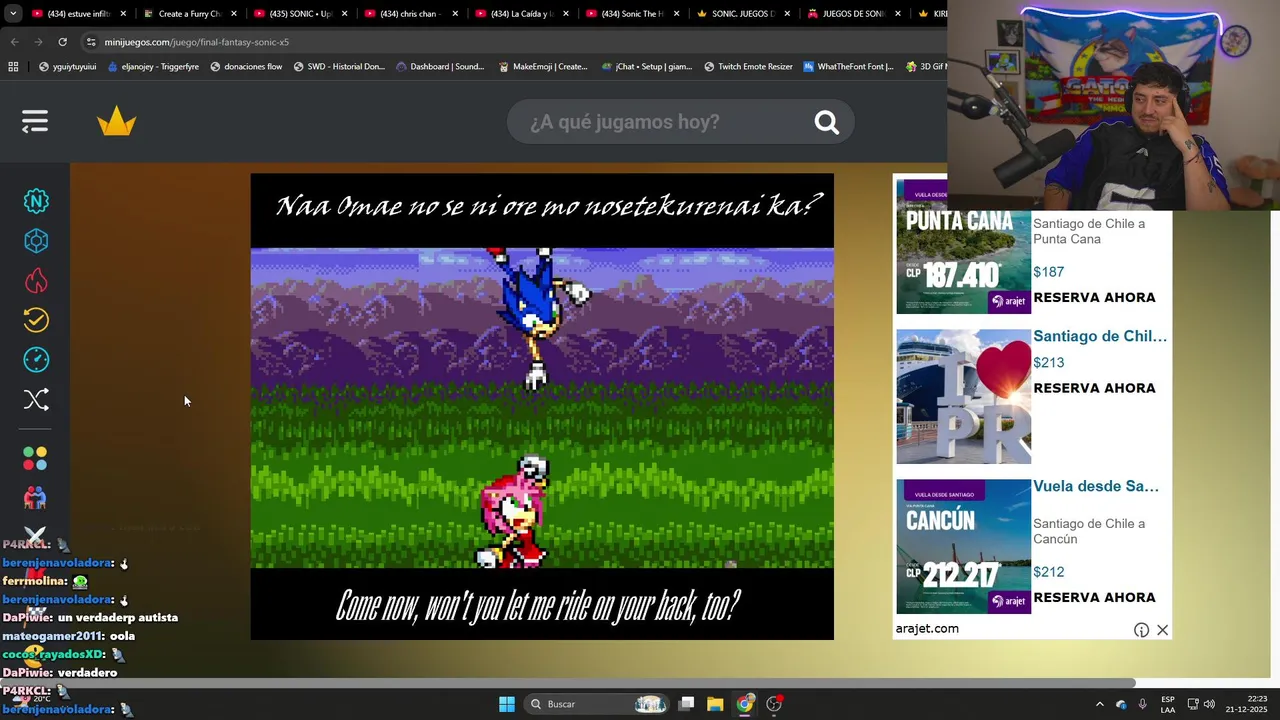1280x720 pixels.
Task: Open 'yguiytuyuiui' bookmark
Action: pos(67,67)
